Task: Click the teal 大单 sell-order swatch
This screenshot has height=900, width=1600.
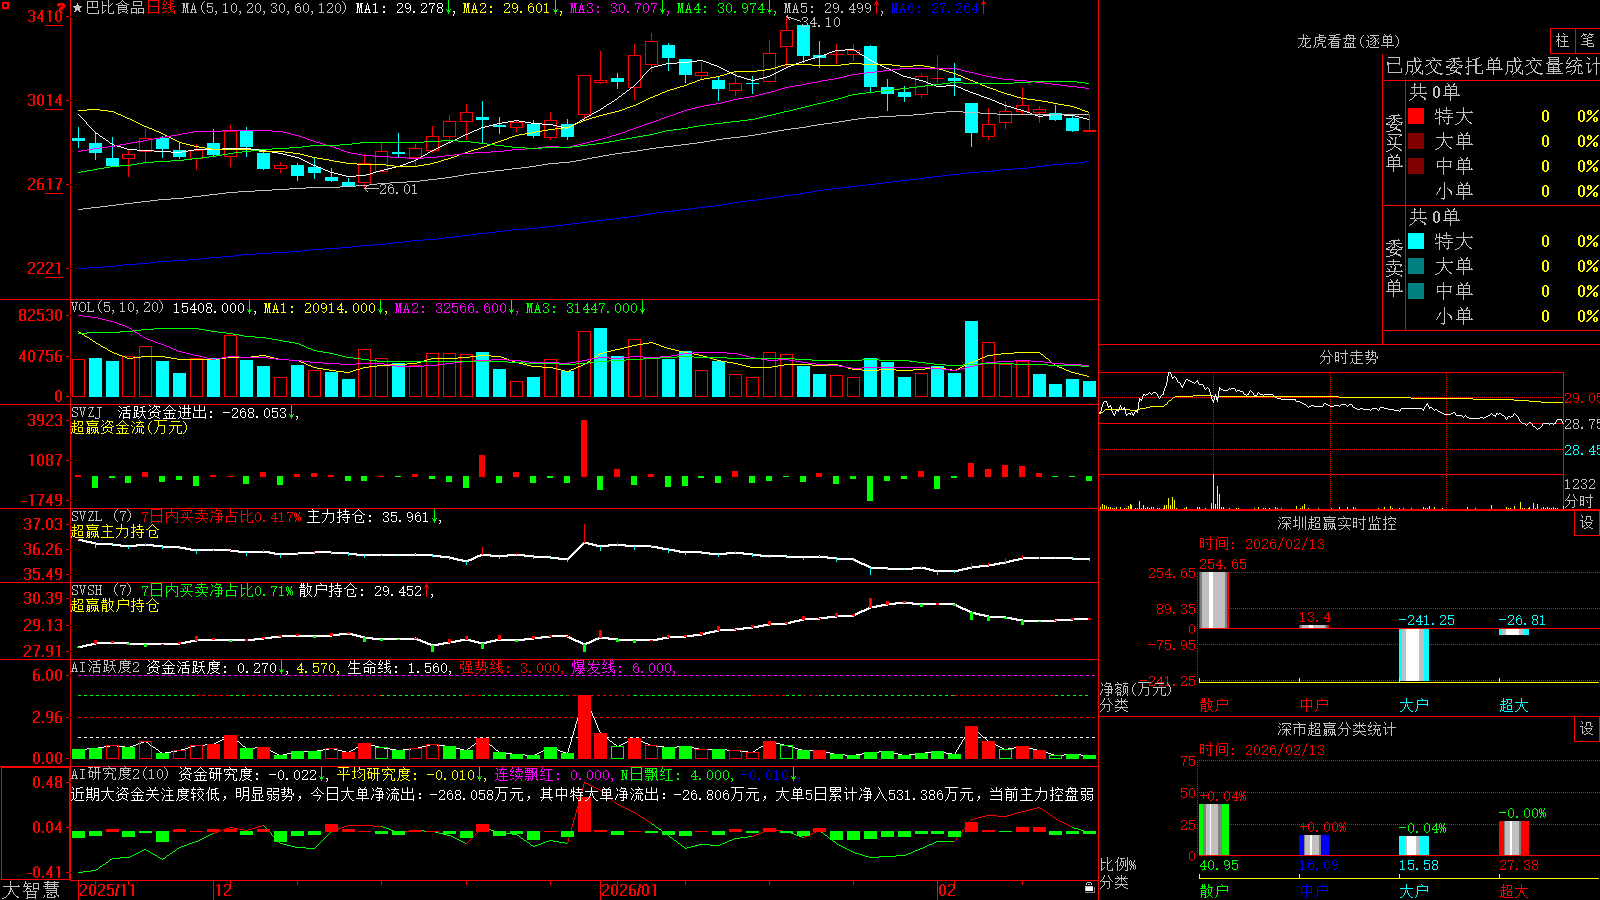Action: (1416, 266)
